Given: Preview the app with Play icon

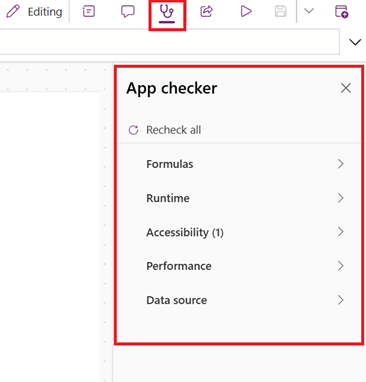Looking at the screenshot, I should (246, 12).
